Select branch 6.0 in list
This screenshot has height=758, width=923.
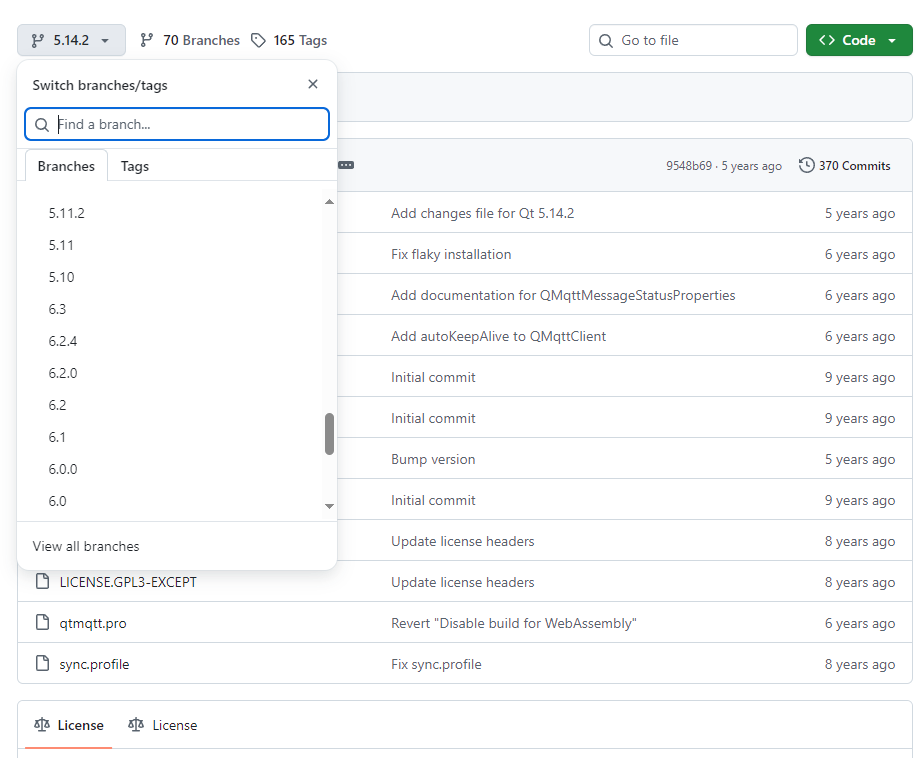(57, 501)
